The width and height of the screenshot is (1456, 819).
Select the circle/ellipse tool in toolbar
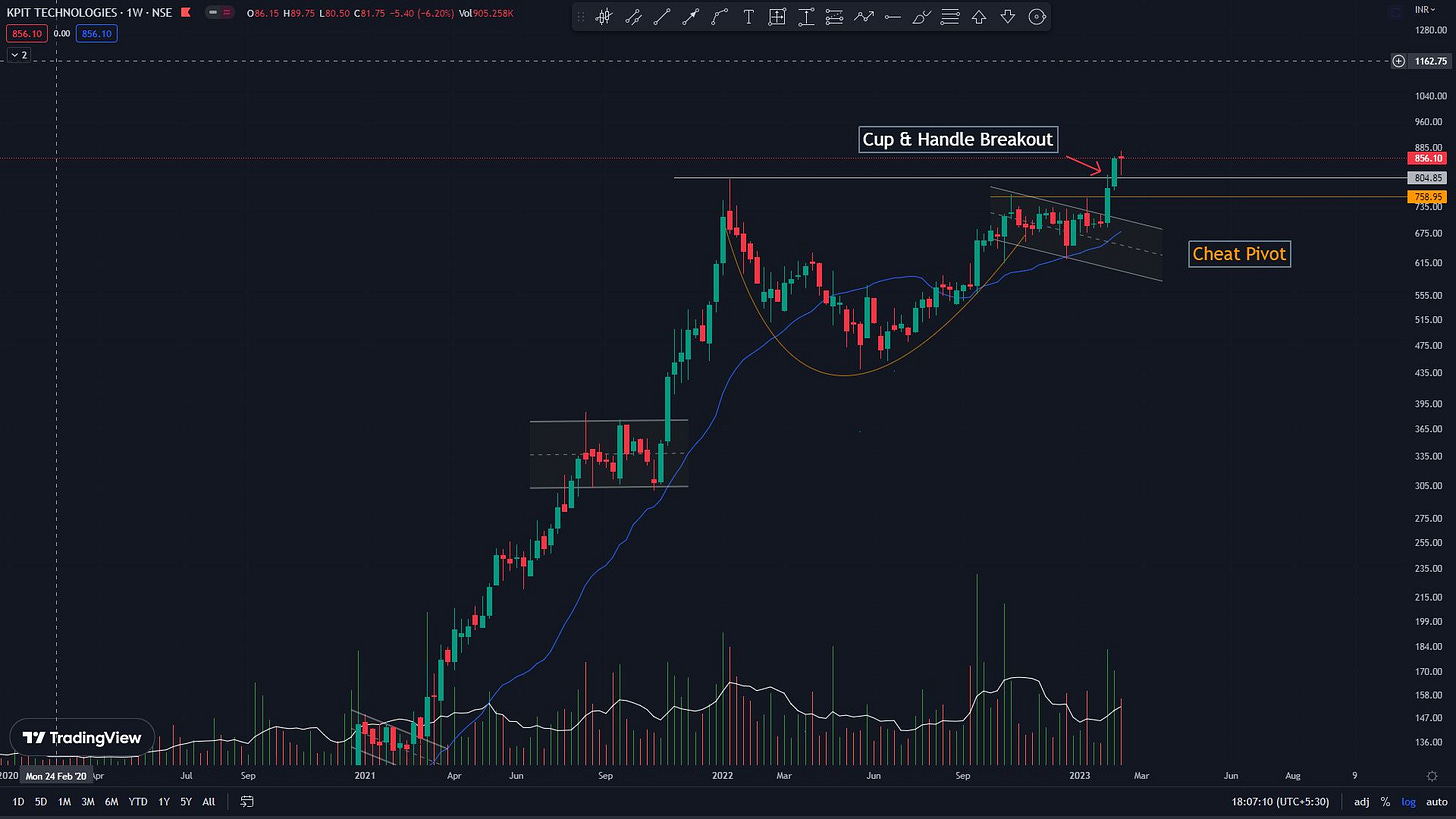tap(1037, 17)
